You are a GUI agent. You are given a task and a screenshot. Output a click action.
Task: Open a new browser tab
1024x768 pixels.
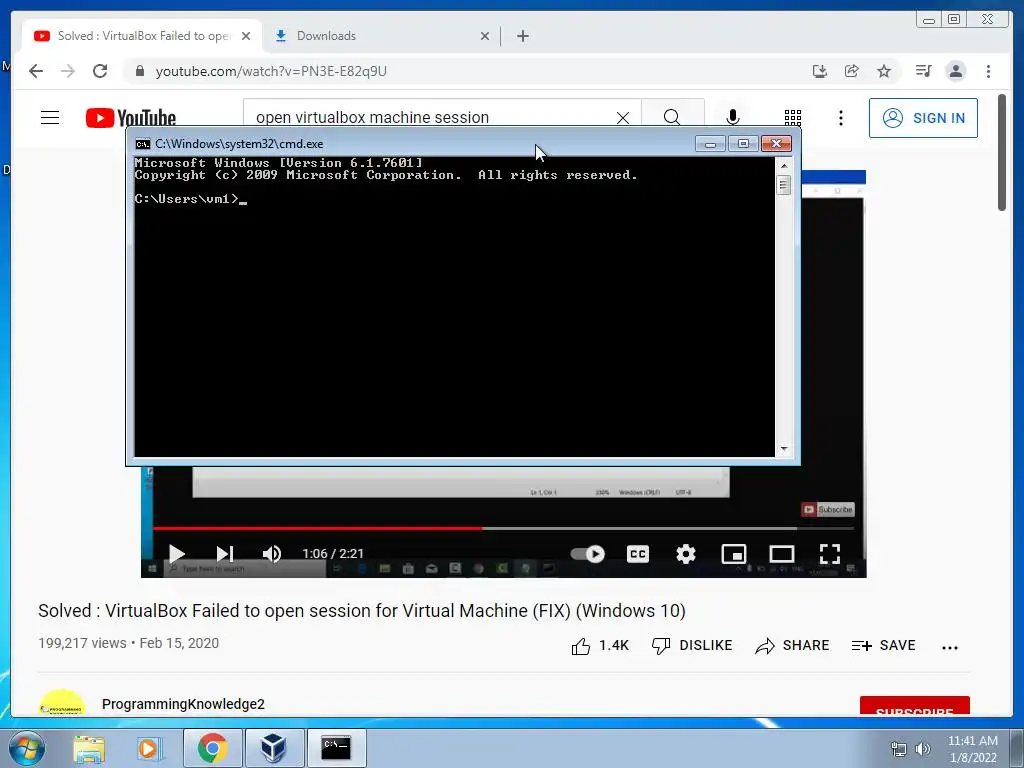[x=522, y=36]
